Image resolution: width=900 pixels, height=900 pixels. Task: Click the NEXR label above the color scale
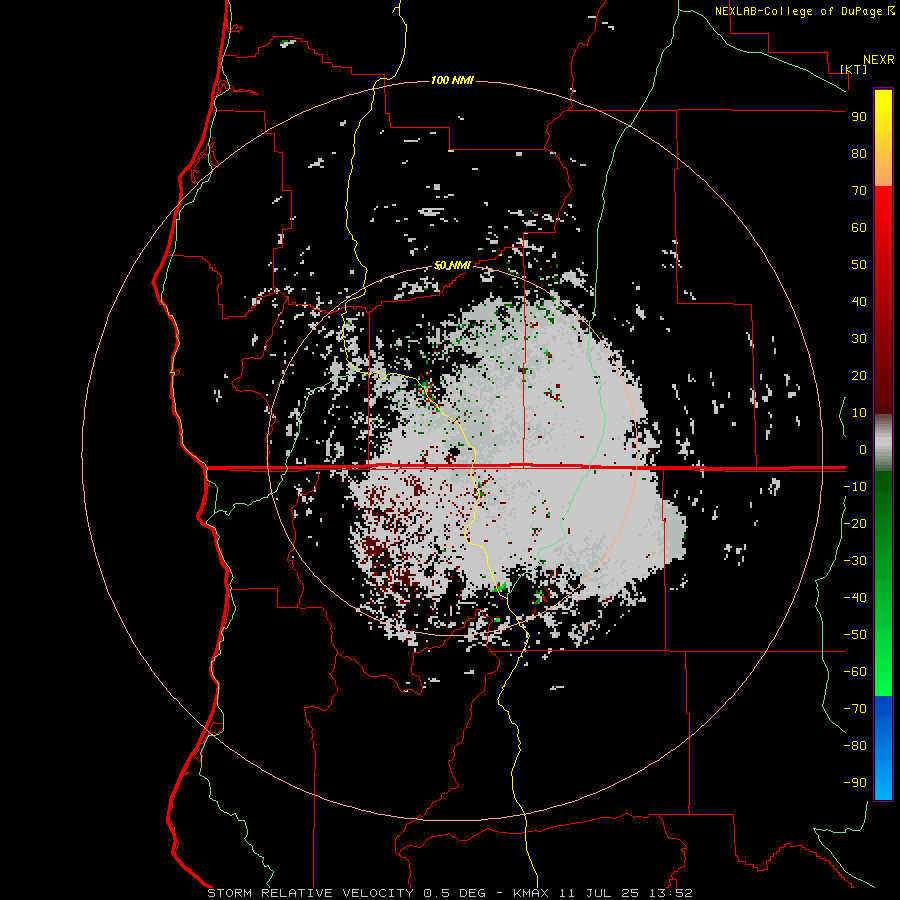pos(879,60)
